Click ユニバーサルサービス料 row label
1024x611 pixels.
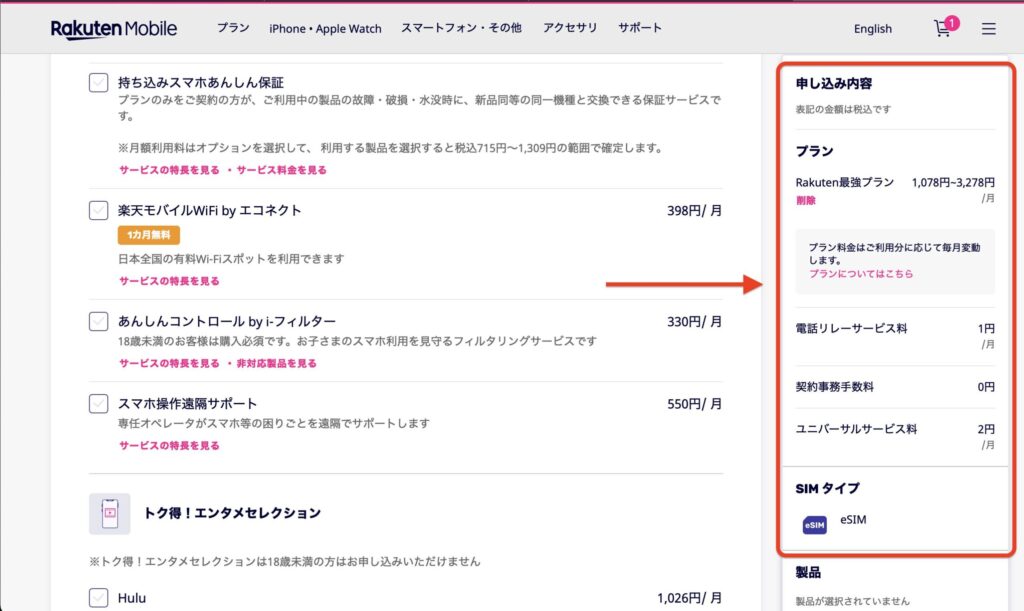pos(856,429)
